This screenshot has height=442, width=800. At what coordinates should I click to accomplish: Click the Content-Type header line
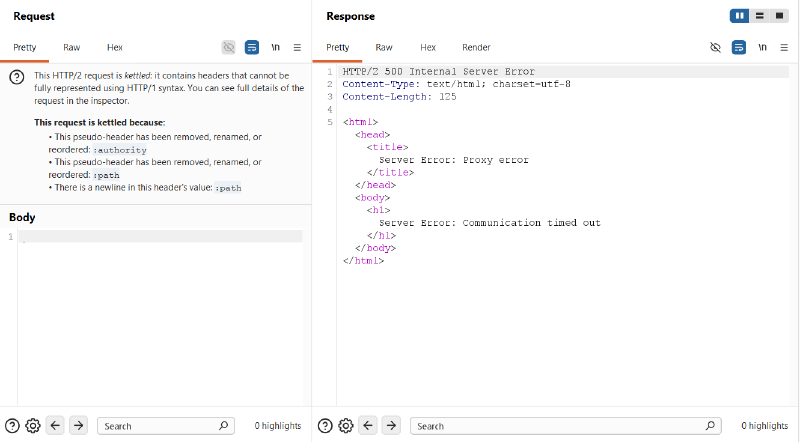point(456,84)
